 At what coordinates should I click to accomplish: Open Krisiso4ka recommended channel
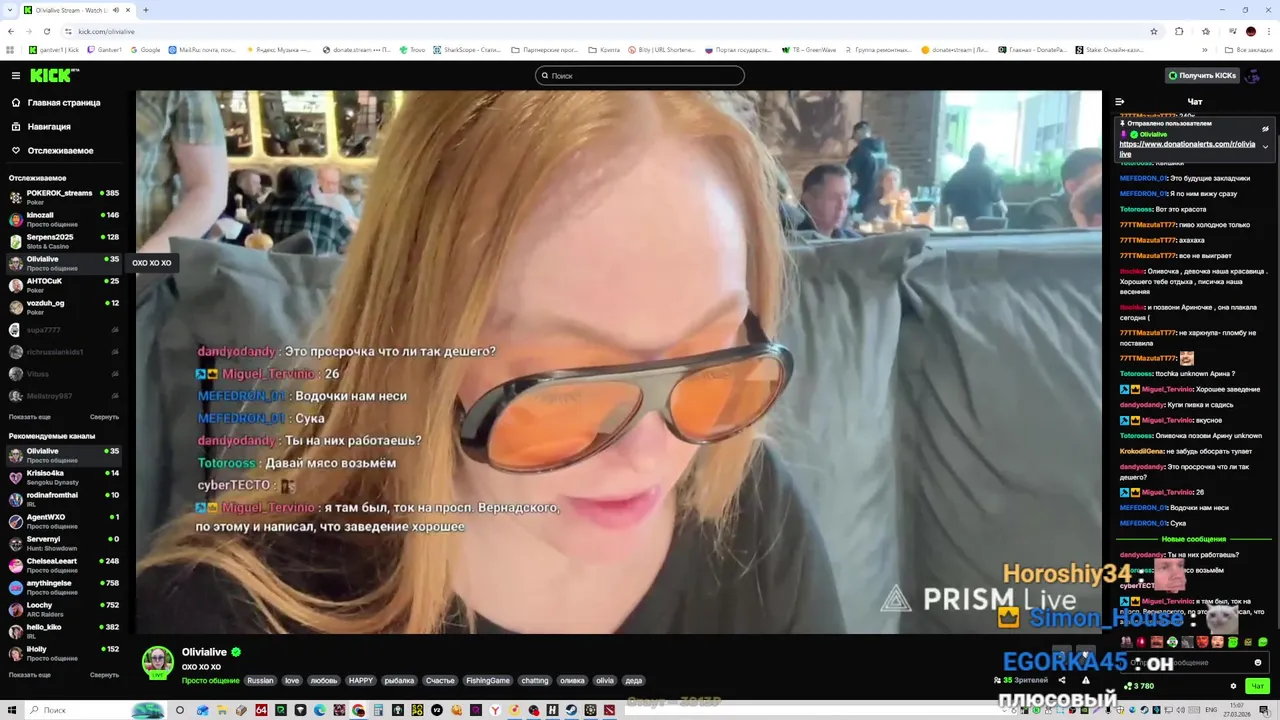(x=63, y=477)
